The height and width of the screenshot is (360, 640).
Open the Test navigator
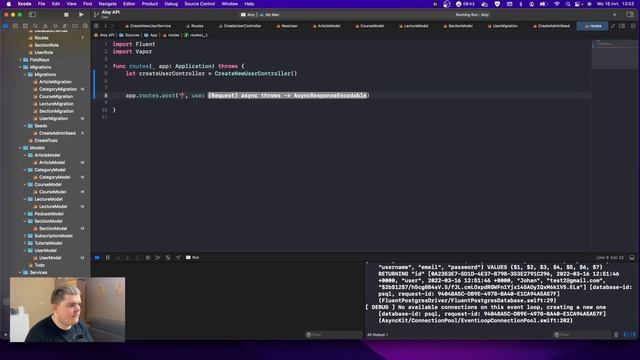coord(55,26)
